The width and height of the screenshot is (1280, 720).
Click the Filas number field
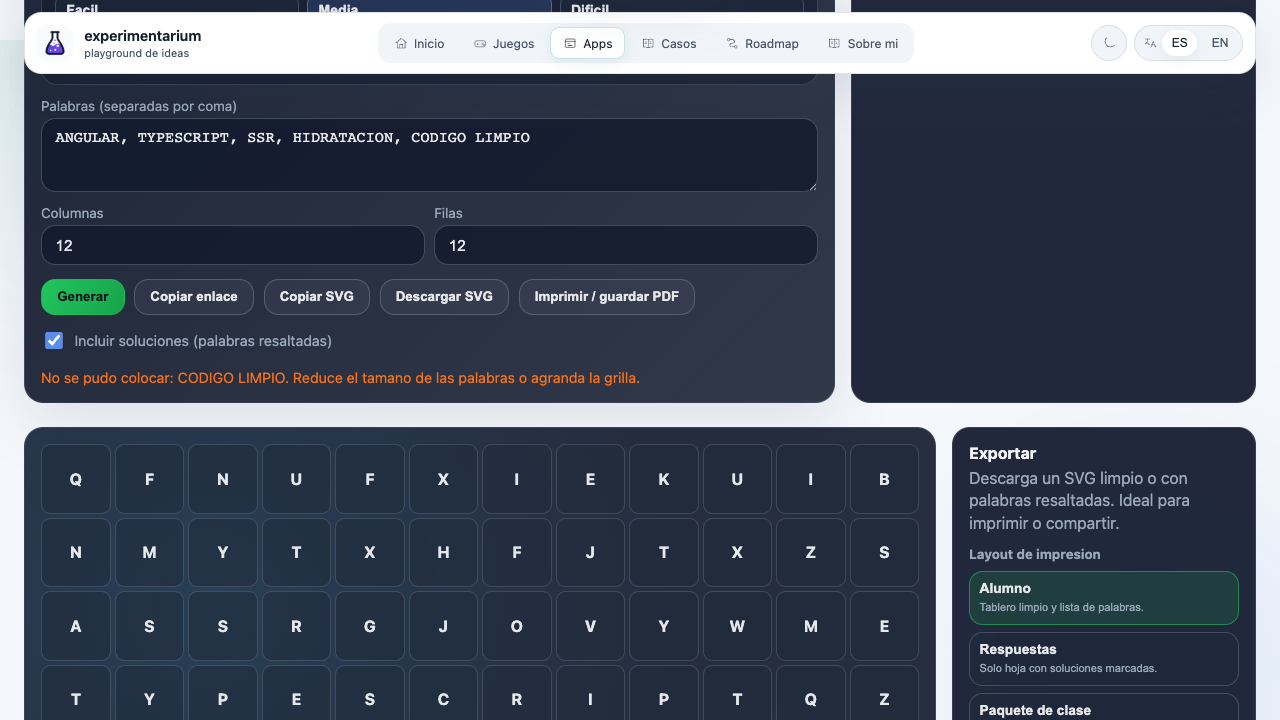click(x=626, y=245)
